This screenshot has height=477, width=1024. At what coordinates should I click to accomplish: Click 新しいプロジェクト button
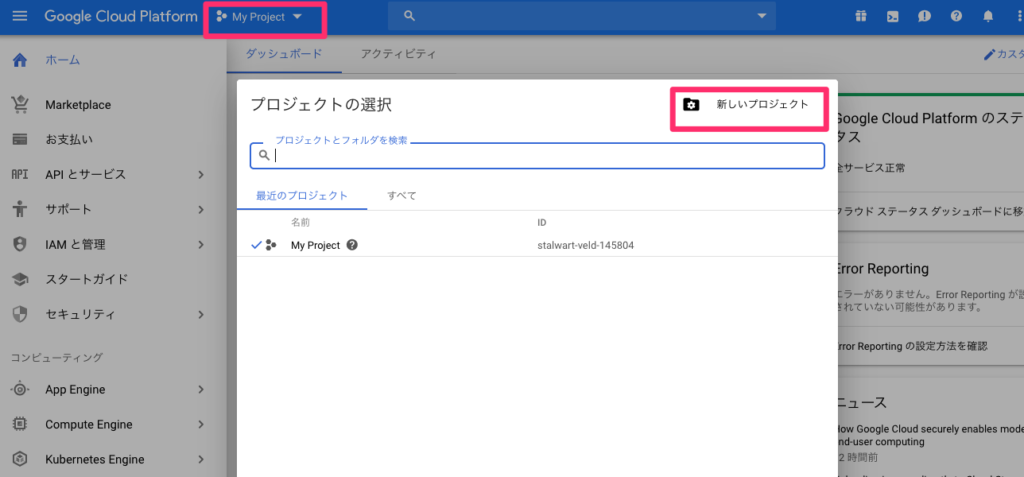pos(749,105)
